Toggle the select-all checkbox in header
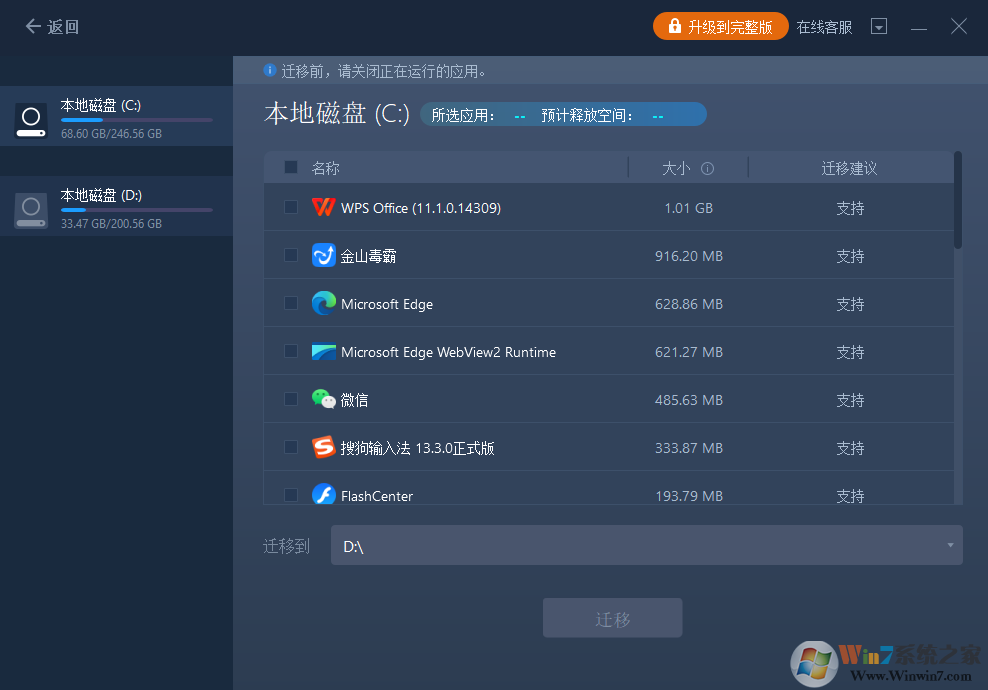This screenshot has height=690, width=988. (x=290, y=167)
